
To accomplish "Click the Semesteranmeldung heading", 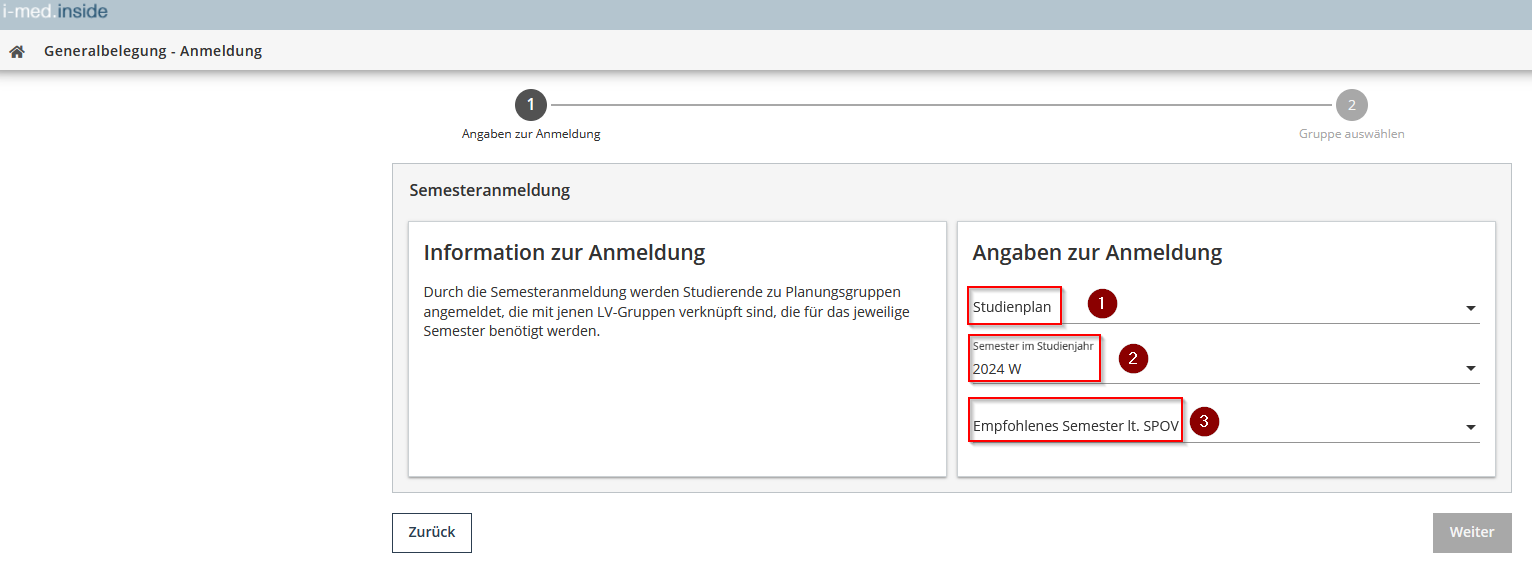I will coord(490,190).
